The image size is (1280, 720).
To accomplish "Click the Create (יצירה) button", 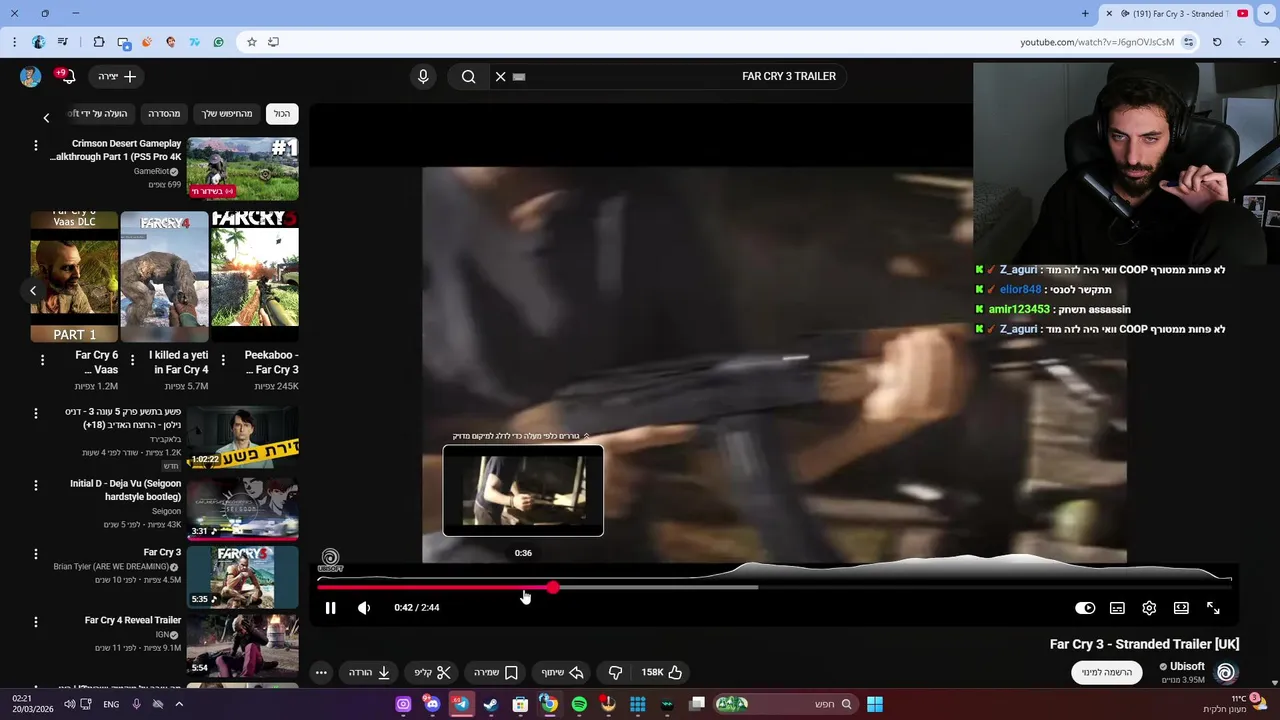I will coord(117,76).
